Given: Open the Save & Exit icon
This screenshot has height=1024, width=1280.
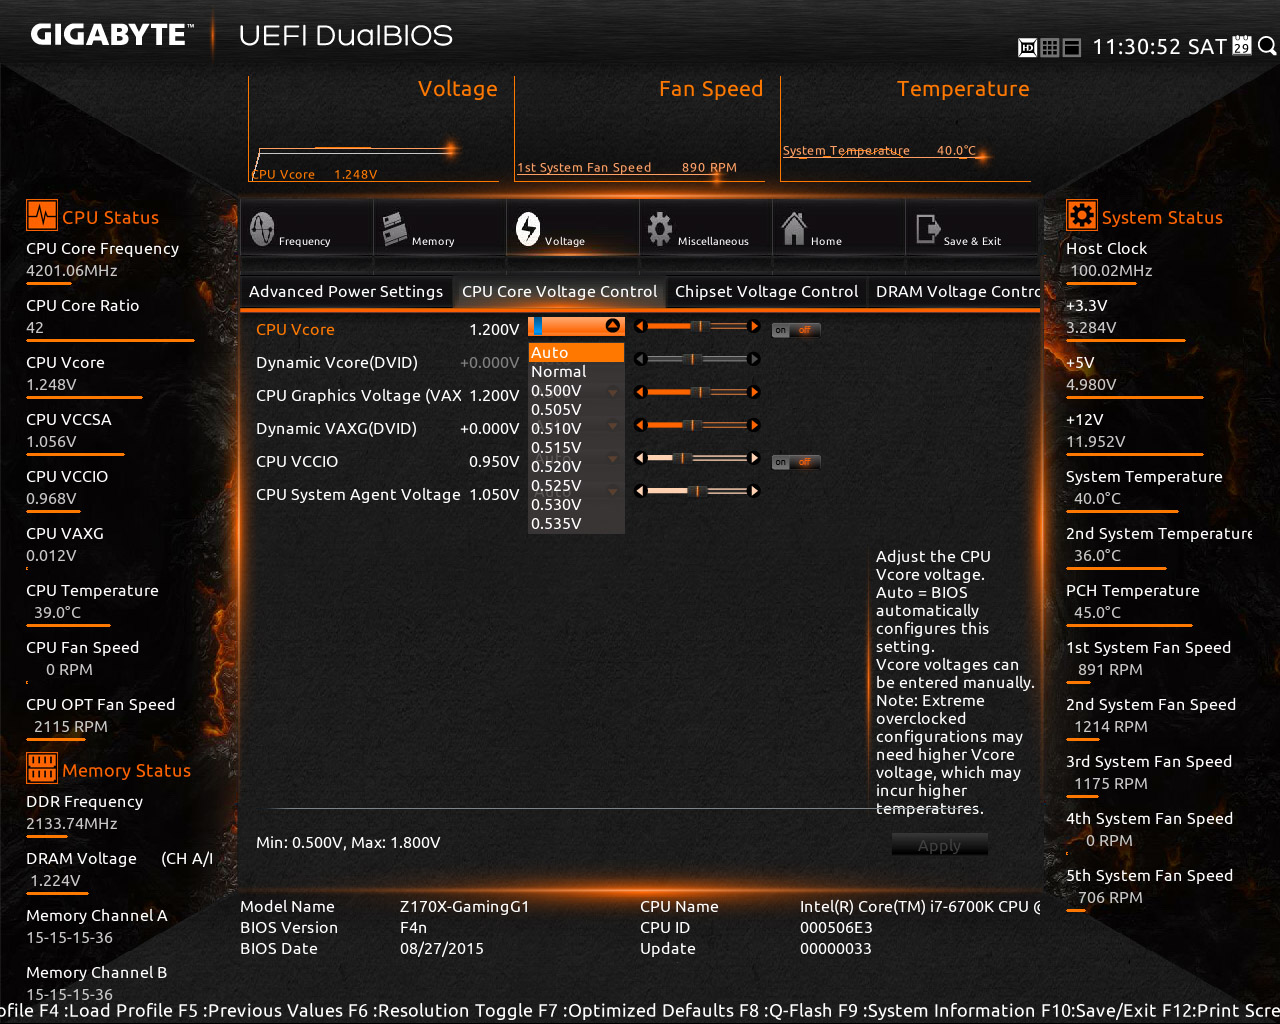Looking at the screenshot, I should pos(927,229).
